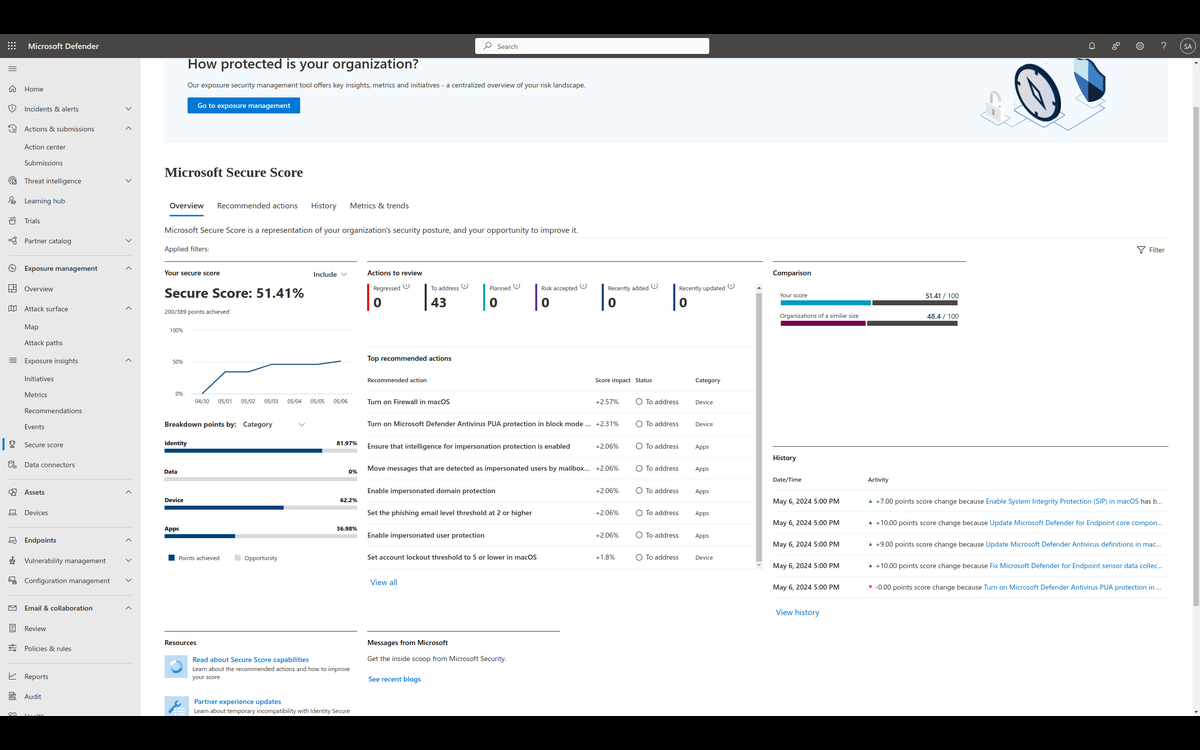Screen dimensions: 1200x750
Task: Click the Device breakdown progress bar
Action: [260, 508]
